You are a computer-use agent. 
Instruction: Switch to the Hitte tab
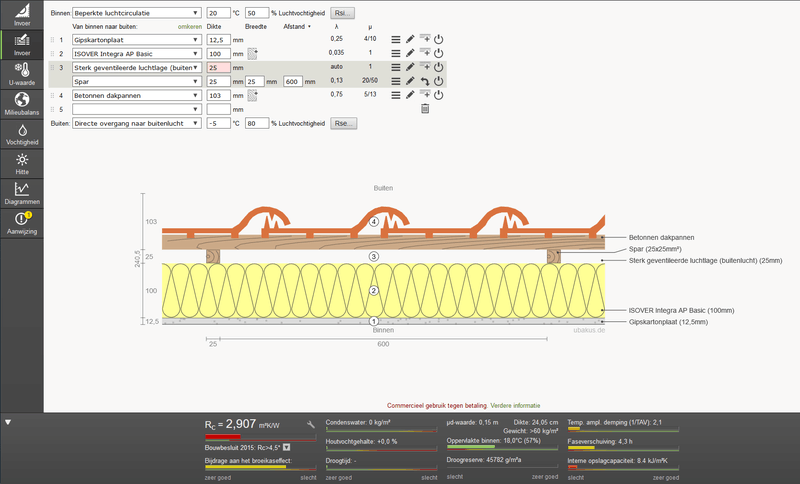22,163
